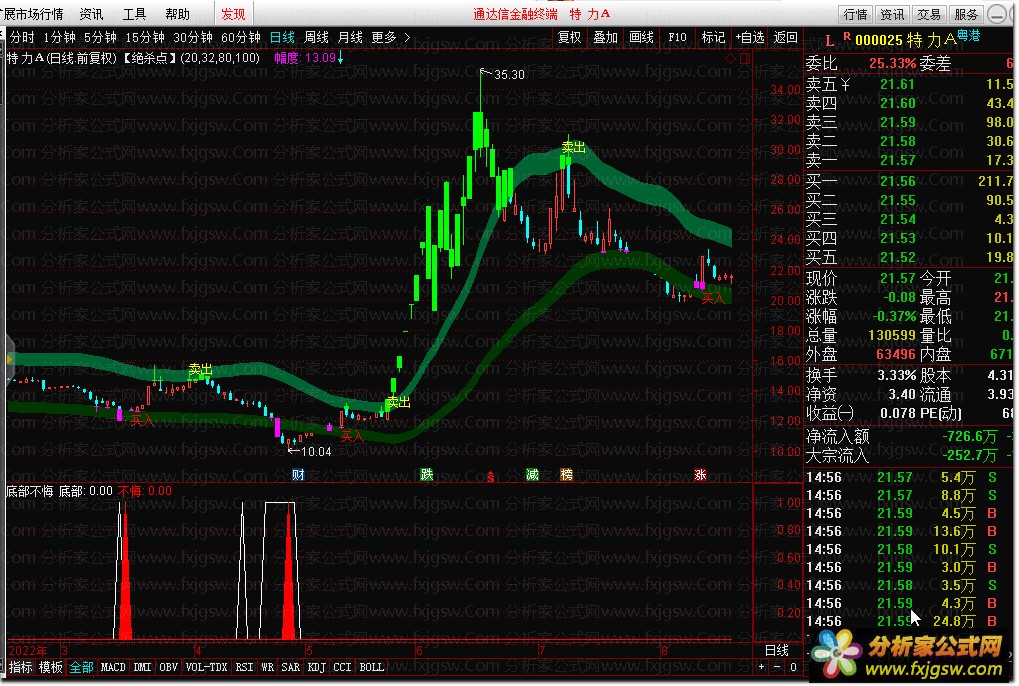Switch to the SAR indicator
The width and height of the screenshot is (1019, 686).
290,667
